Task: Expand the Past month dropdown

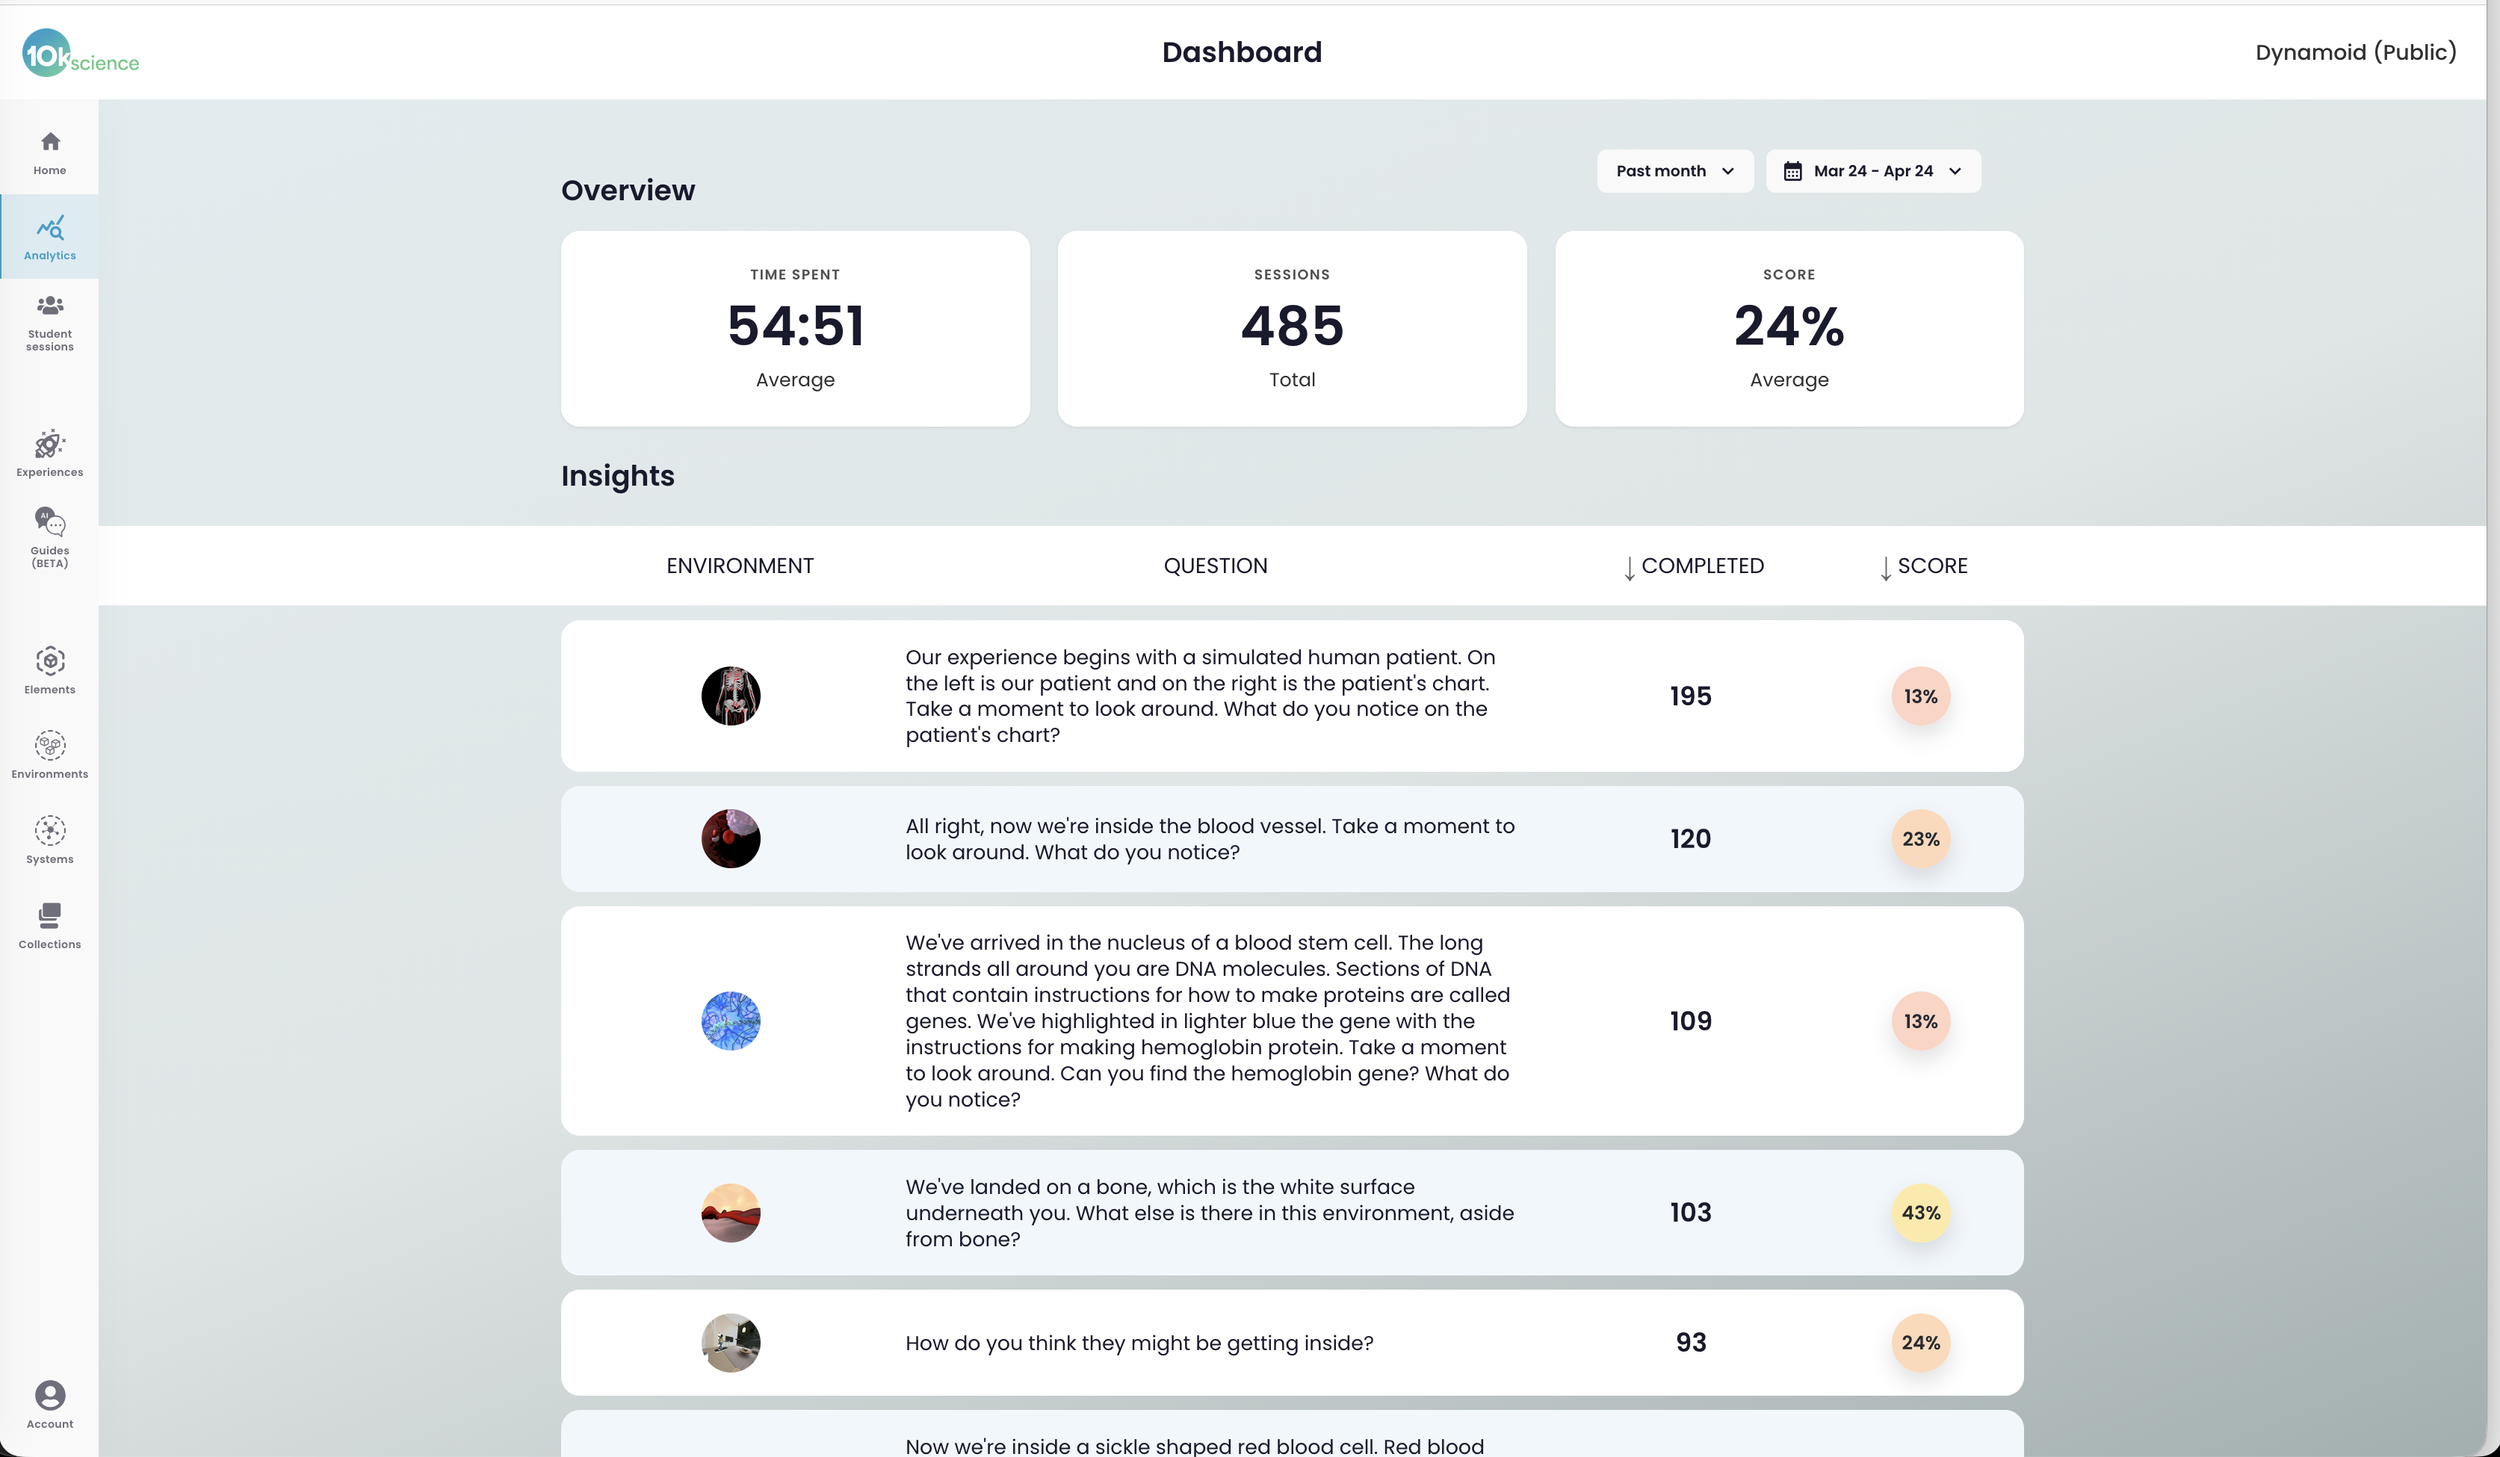Action: click(1675, 171)
